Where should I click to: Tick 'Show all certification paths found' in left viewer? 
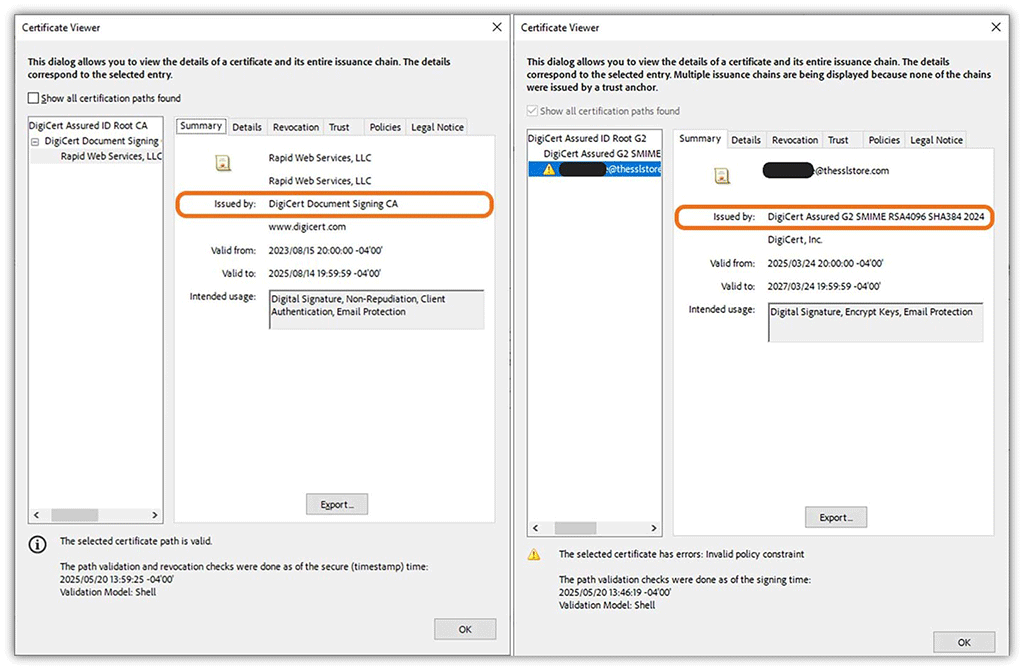tap(33, 98)
